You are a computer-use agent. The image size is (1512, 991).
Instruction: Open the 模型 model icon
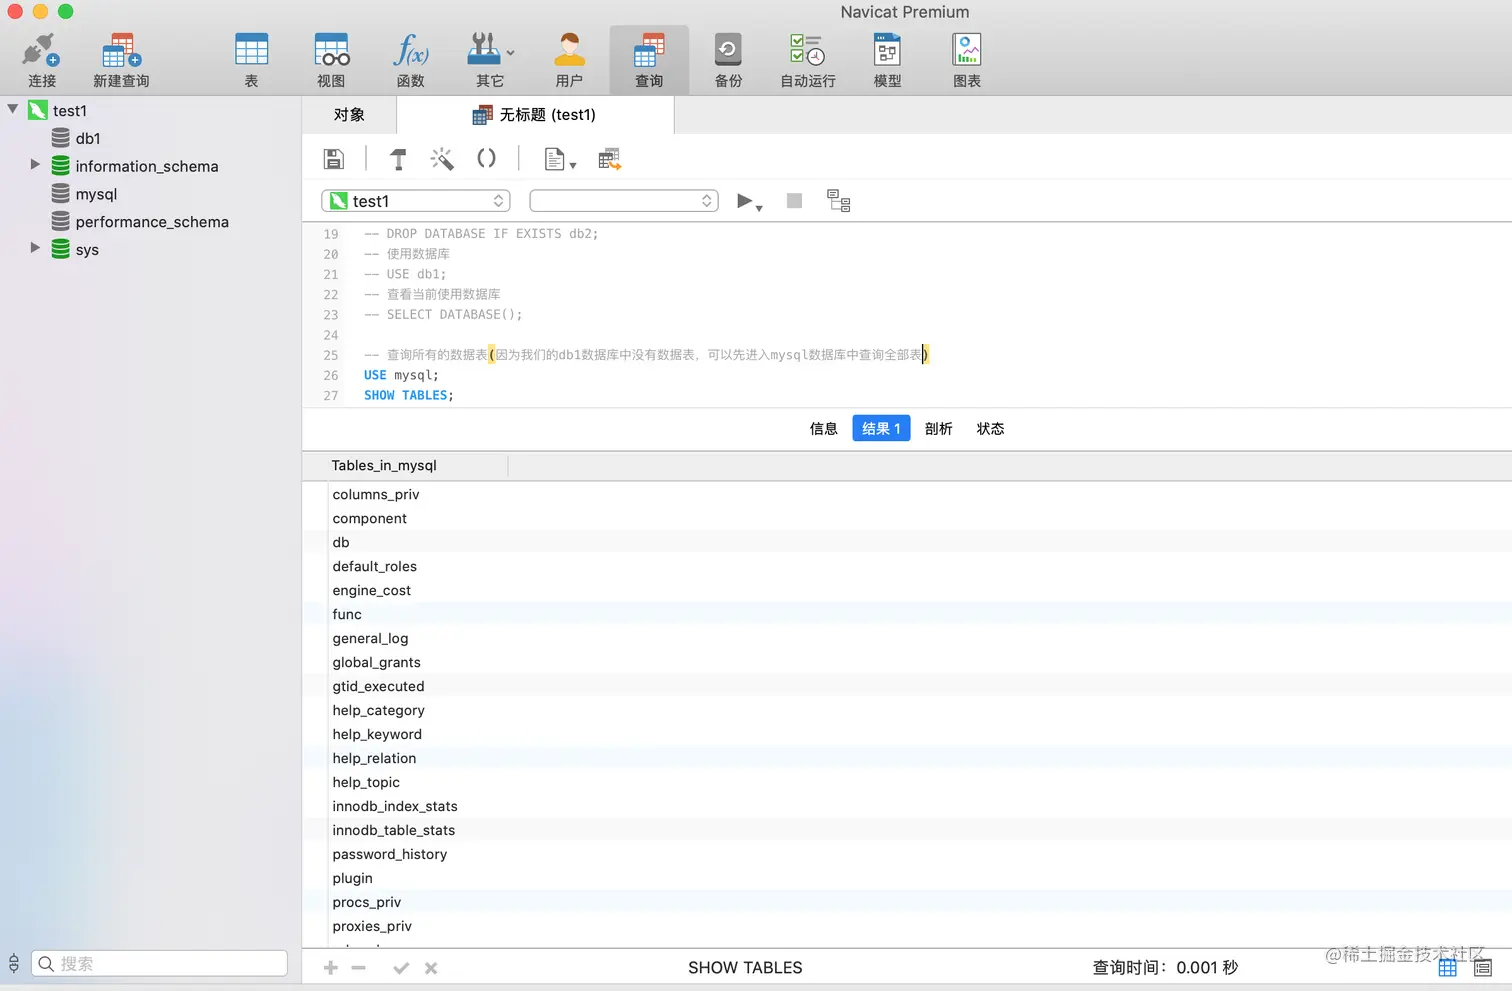[887, 60]
